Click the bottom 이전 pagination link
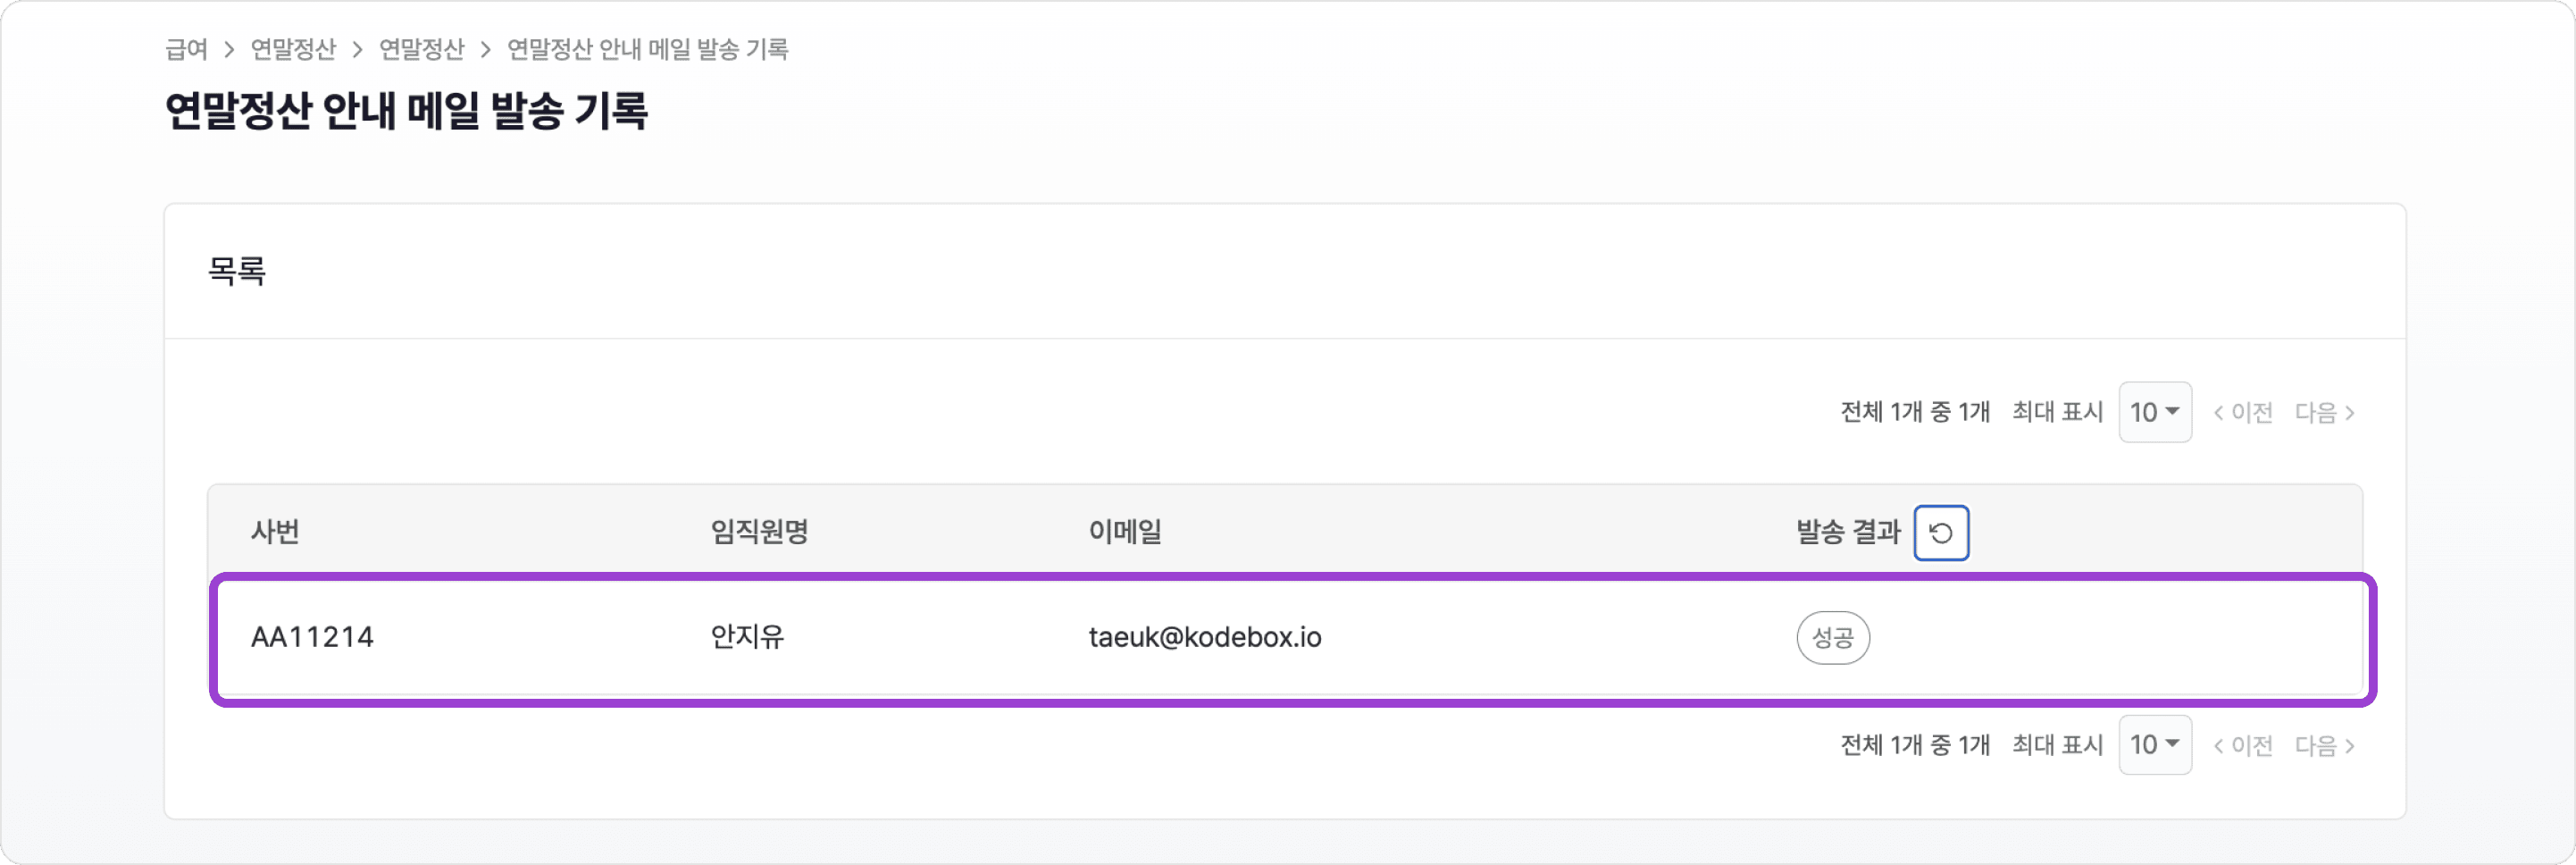2576x865 pixels. pos(2243,745)
